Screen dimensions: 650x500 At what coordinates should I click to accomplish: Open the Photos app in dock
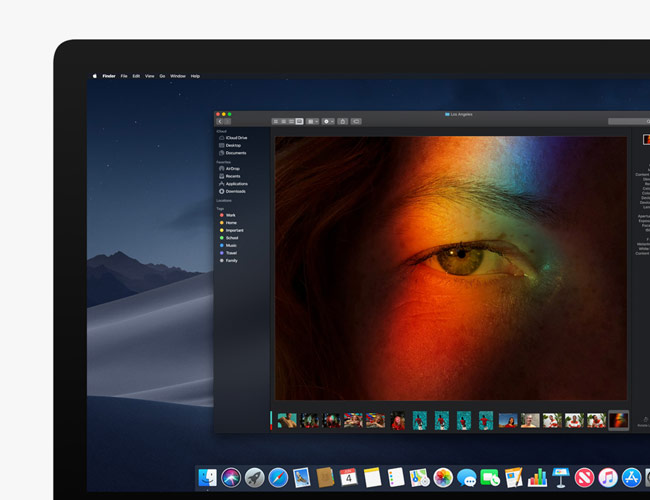pyautogui.click(x=442, y=478)
